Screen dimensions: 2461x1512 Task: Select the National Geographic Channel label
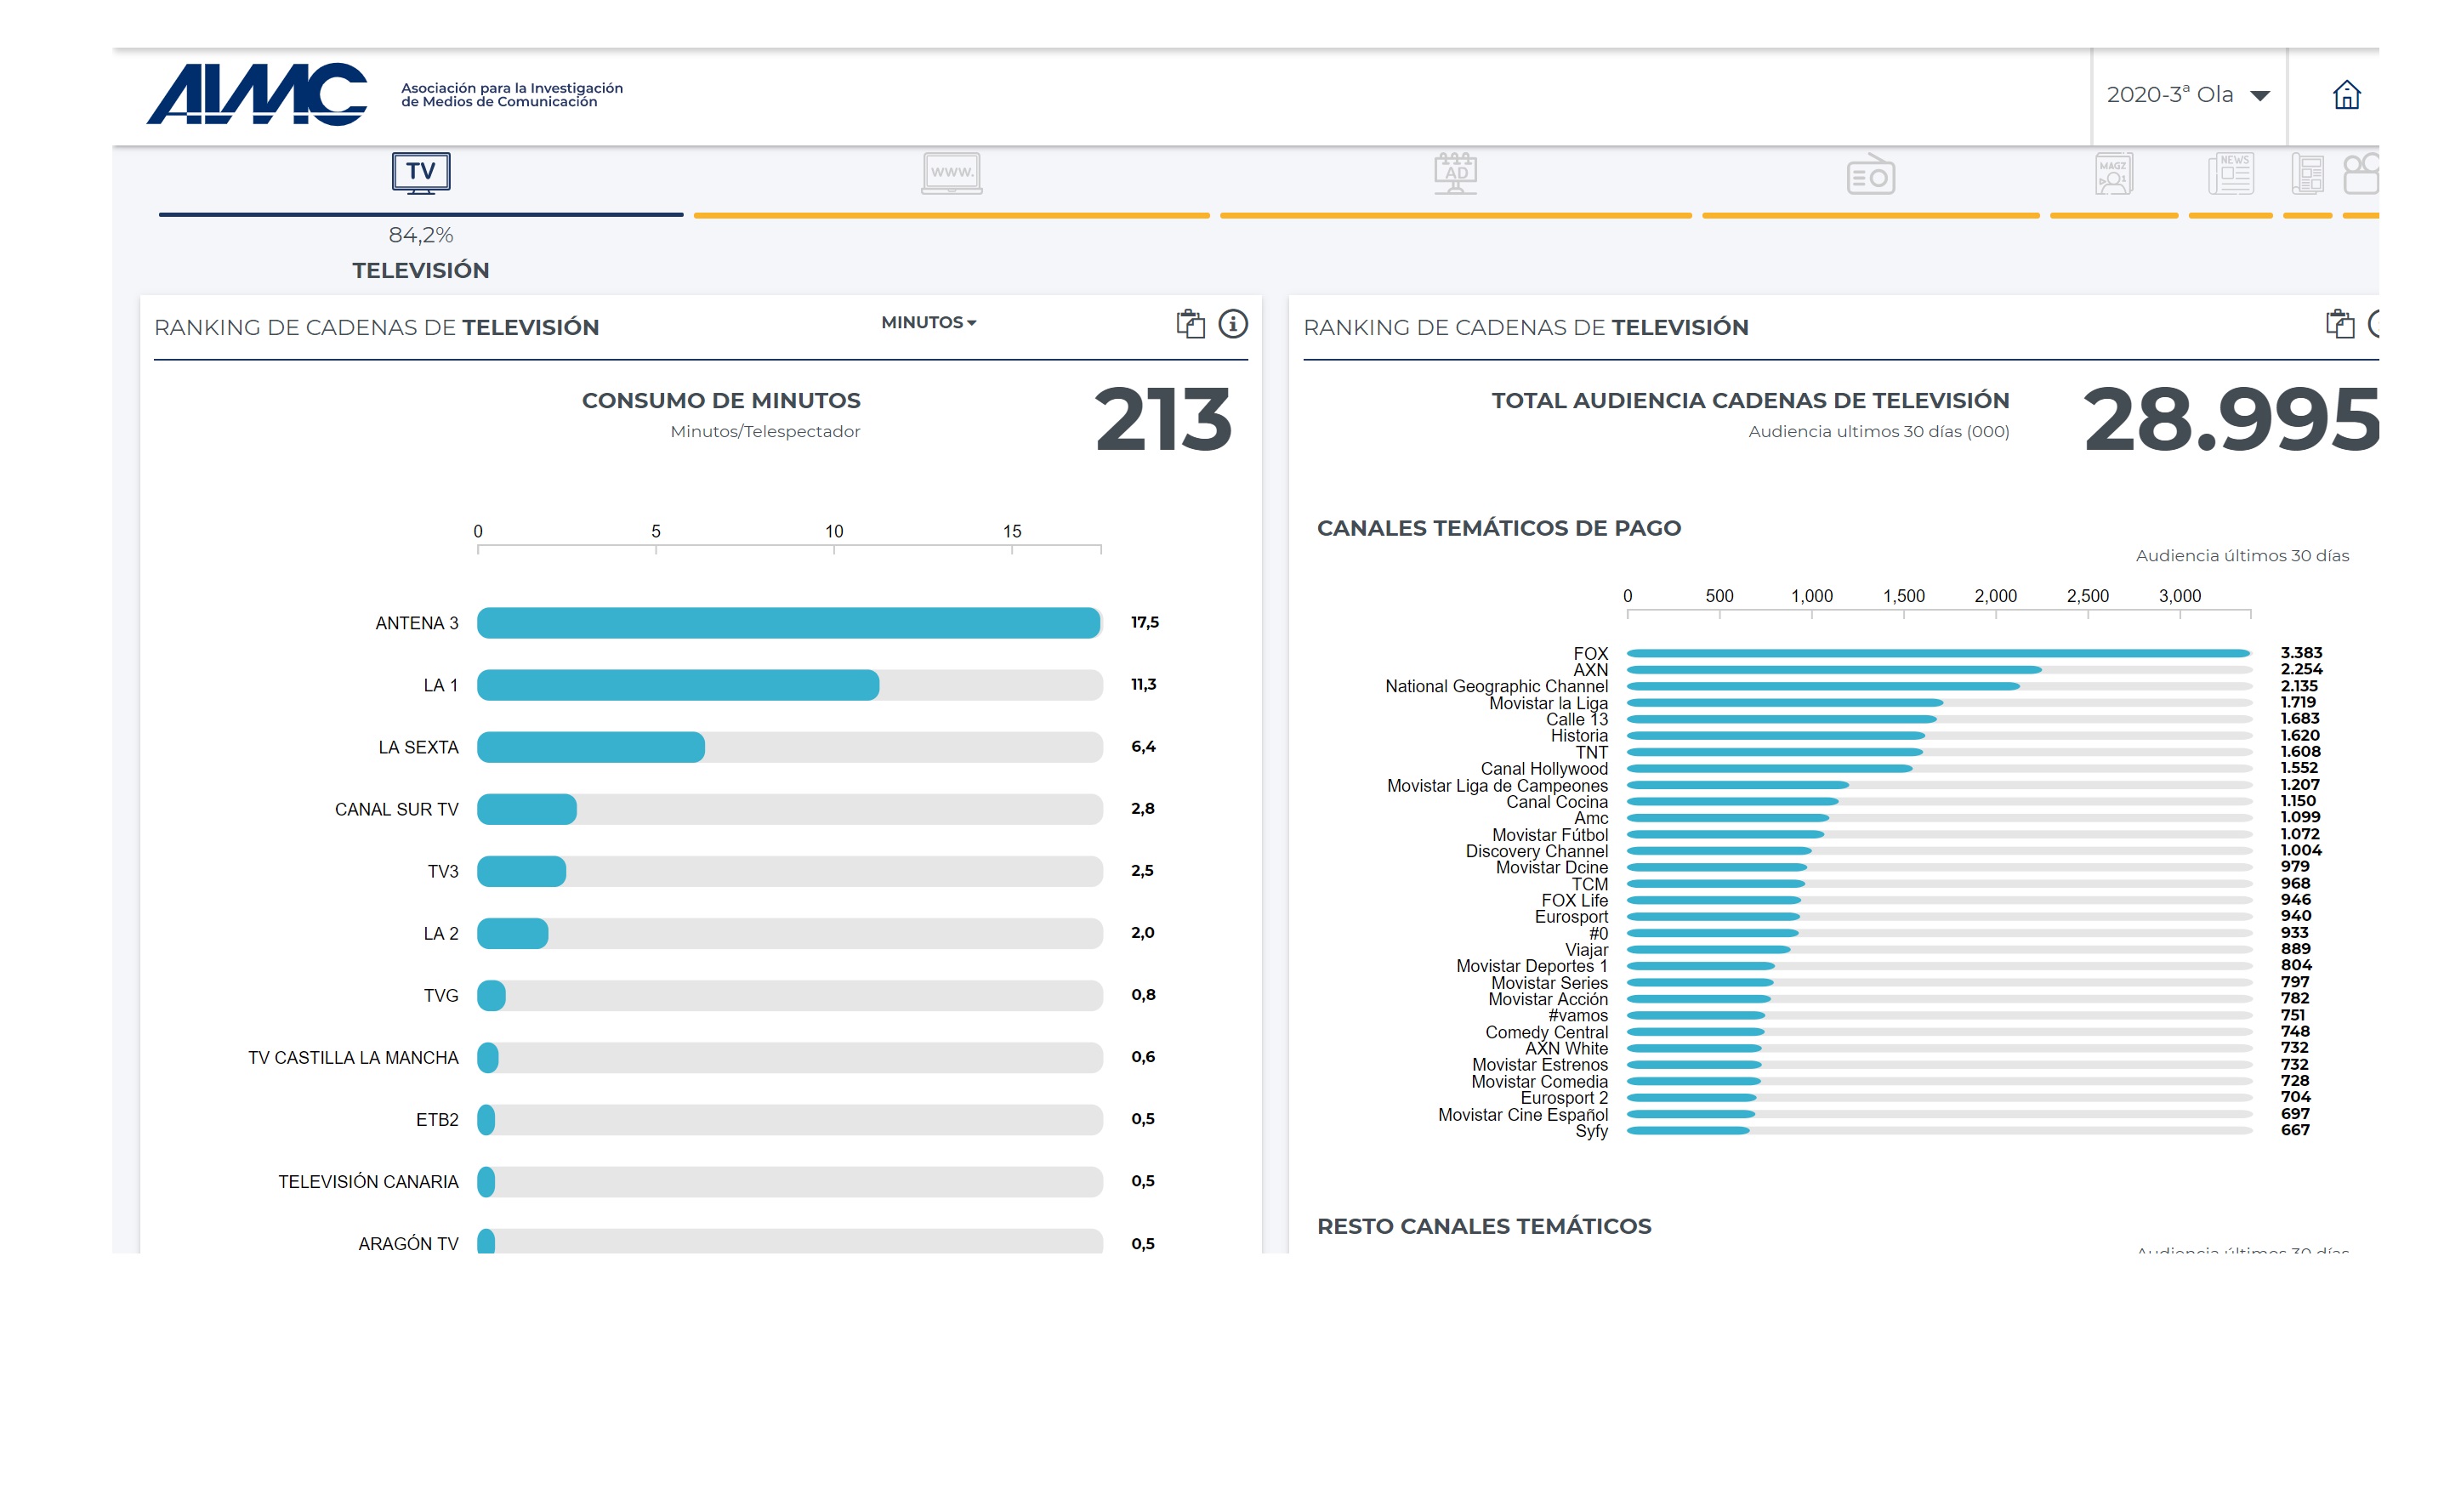(x=1496, y=686)
